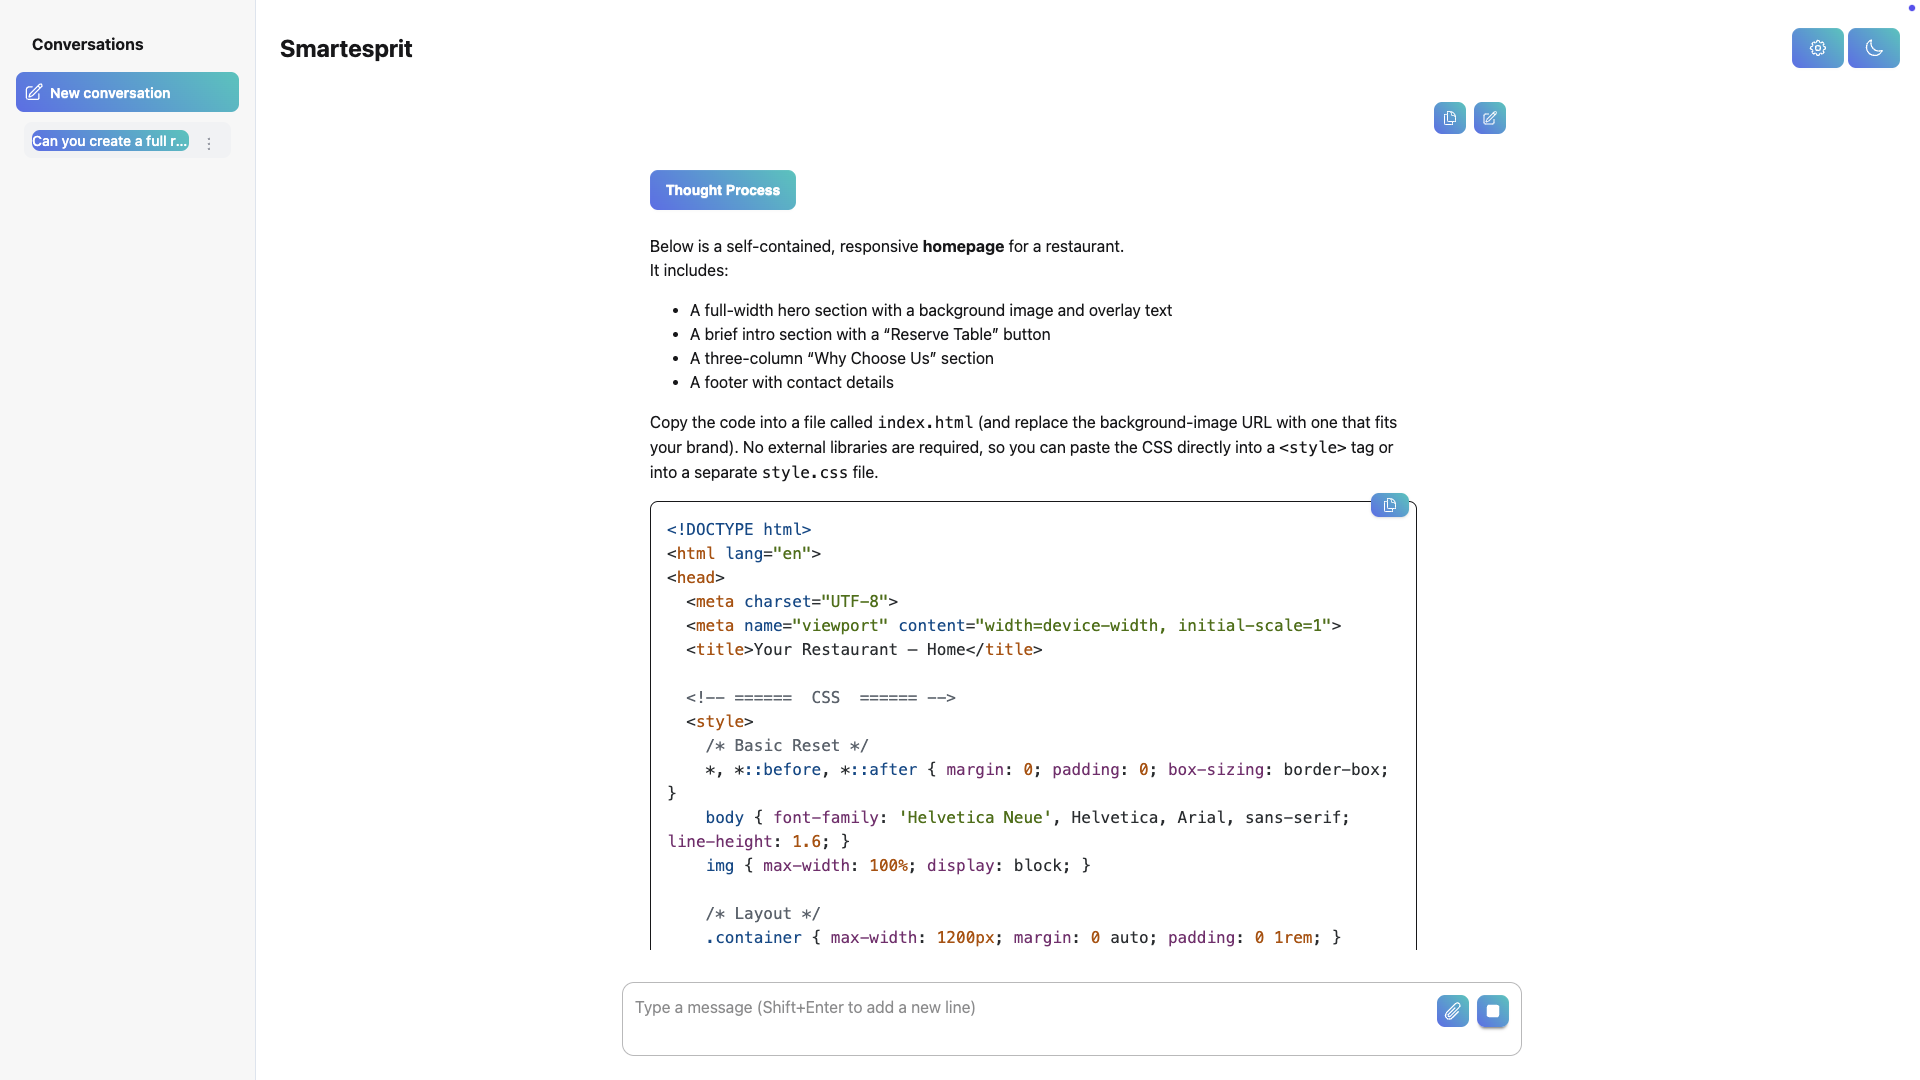Click the small blue dot in the top corner

click(x=1911, y=8)
